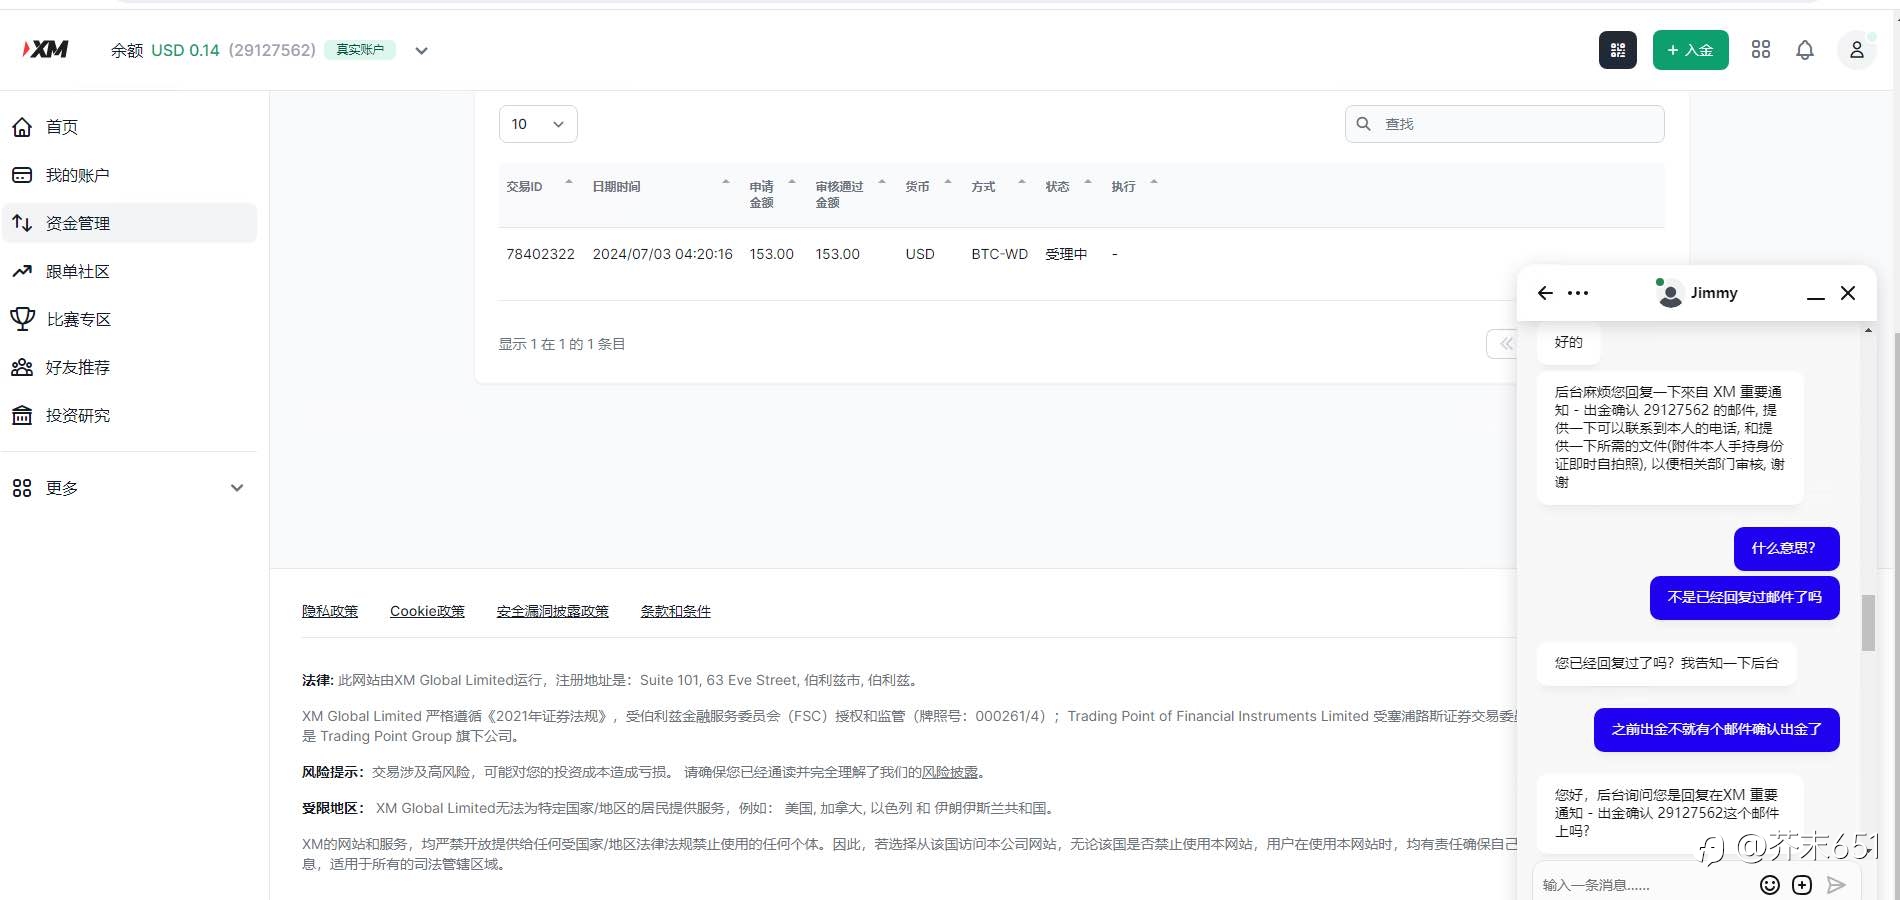Click the 查找 search field
This screenshot has width=1900, height=900.
1504,124
